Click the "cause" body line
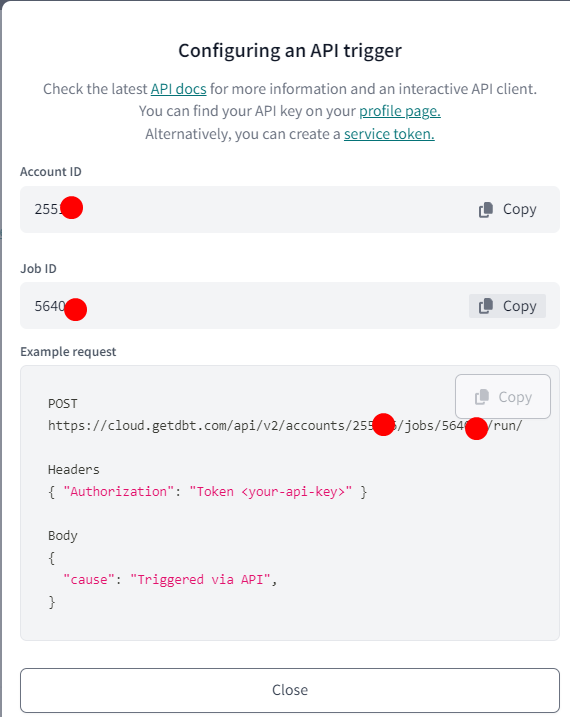570x717 pixels. (170, 580)
